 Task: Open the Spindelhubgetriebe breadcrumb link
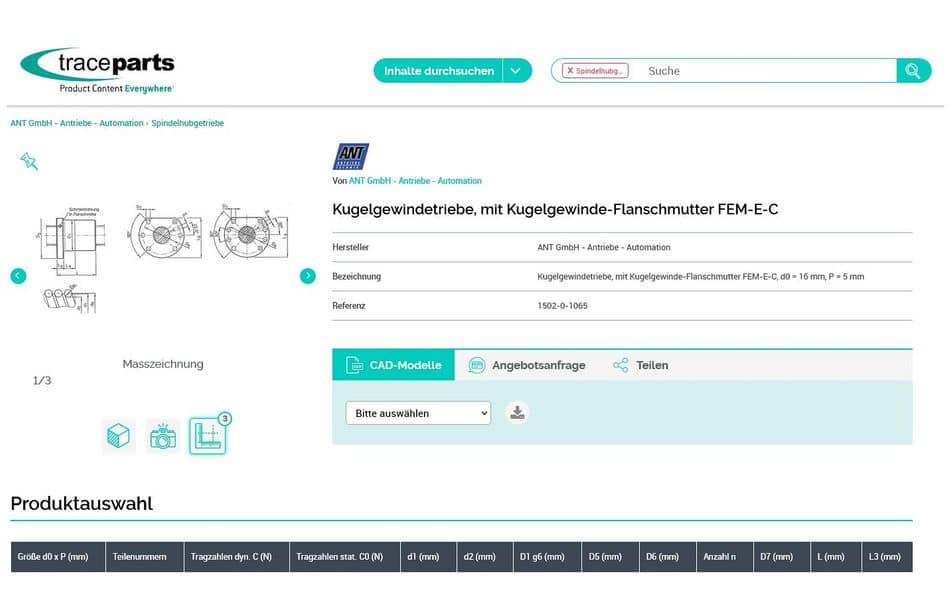[x=188, y=123]
